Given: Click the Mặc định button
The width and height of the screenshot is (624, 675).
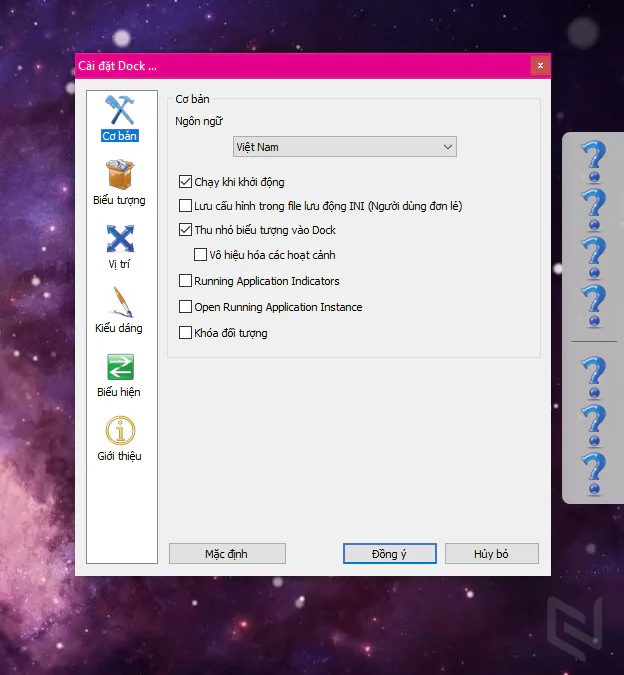Looking at the screenshot, I should [227, 554].
